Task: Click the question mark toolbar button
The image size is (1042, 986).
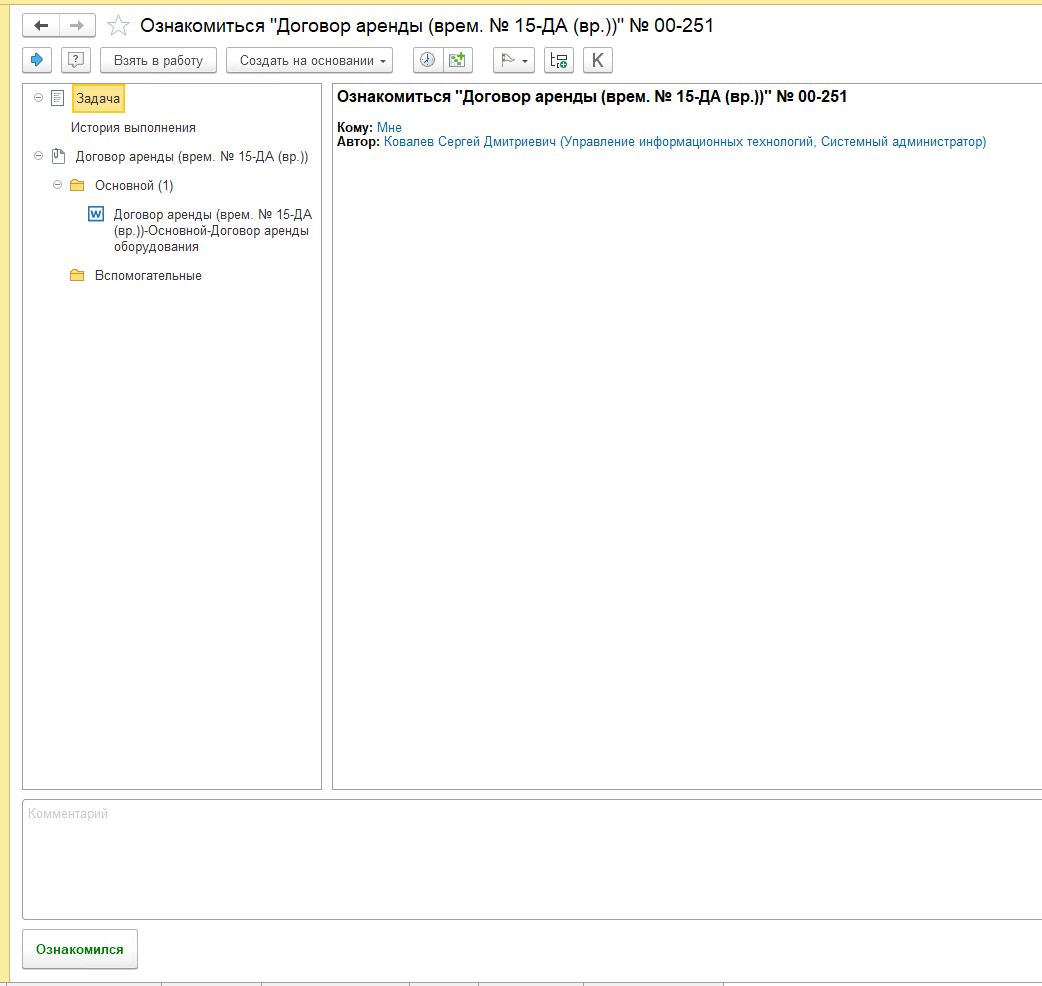Action: tap(75, 60)
